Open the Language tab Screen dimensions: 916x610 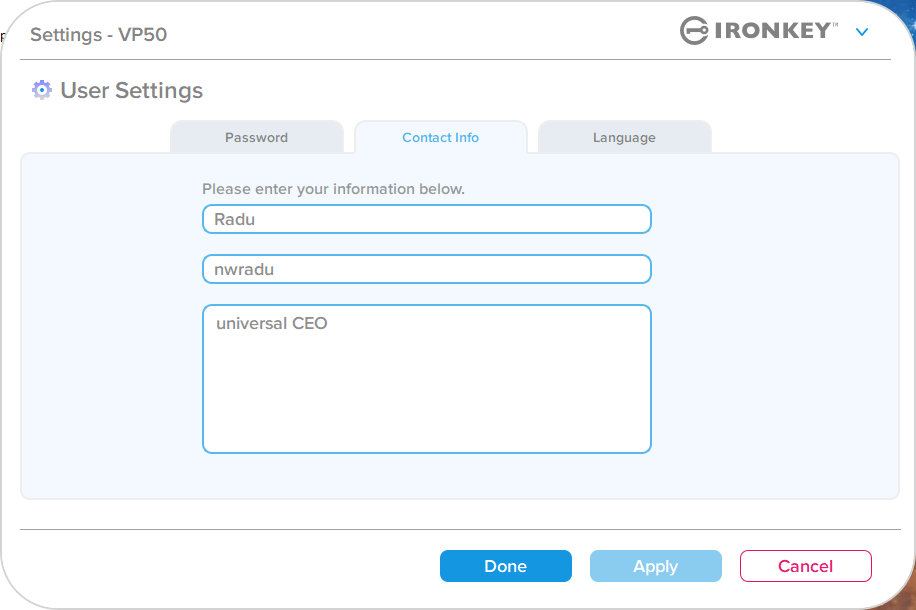tap(624, 137)
